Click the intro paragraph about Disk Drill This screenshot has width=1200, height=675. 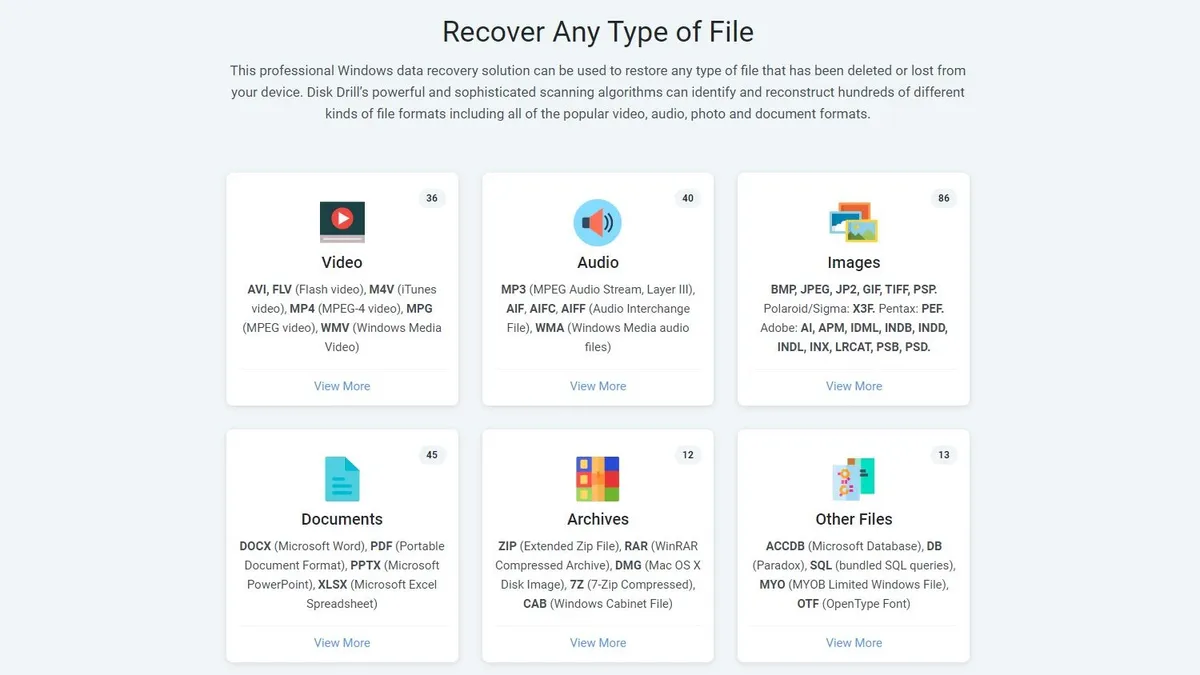click(x=598, y=92)
